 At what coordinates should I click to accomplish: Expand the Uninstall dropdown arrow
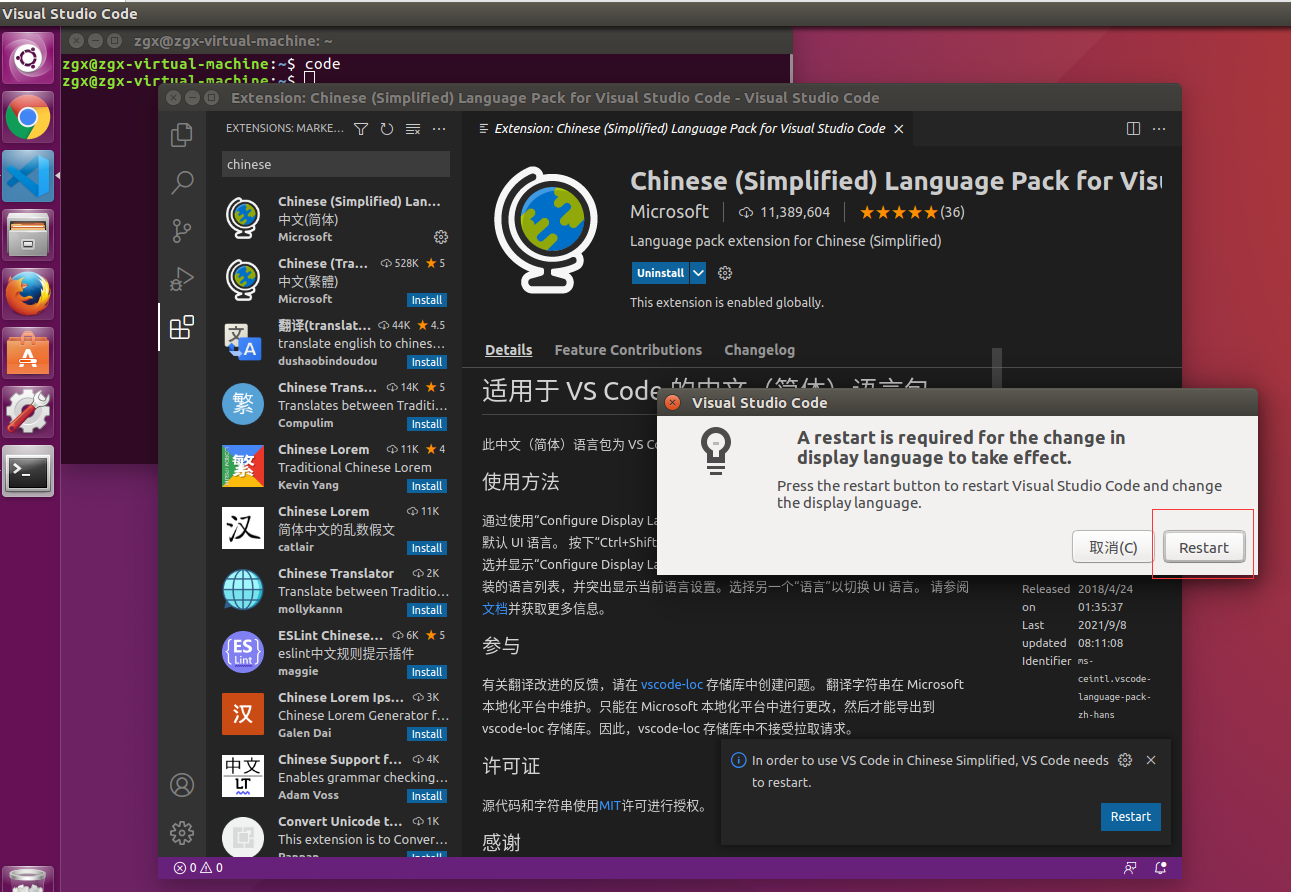point(698,273)
